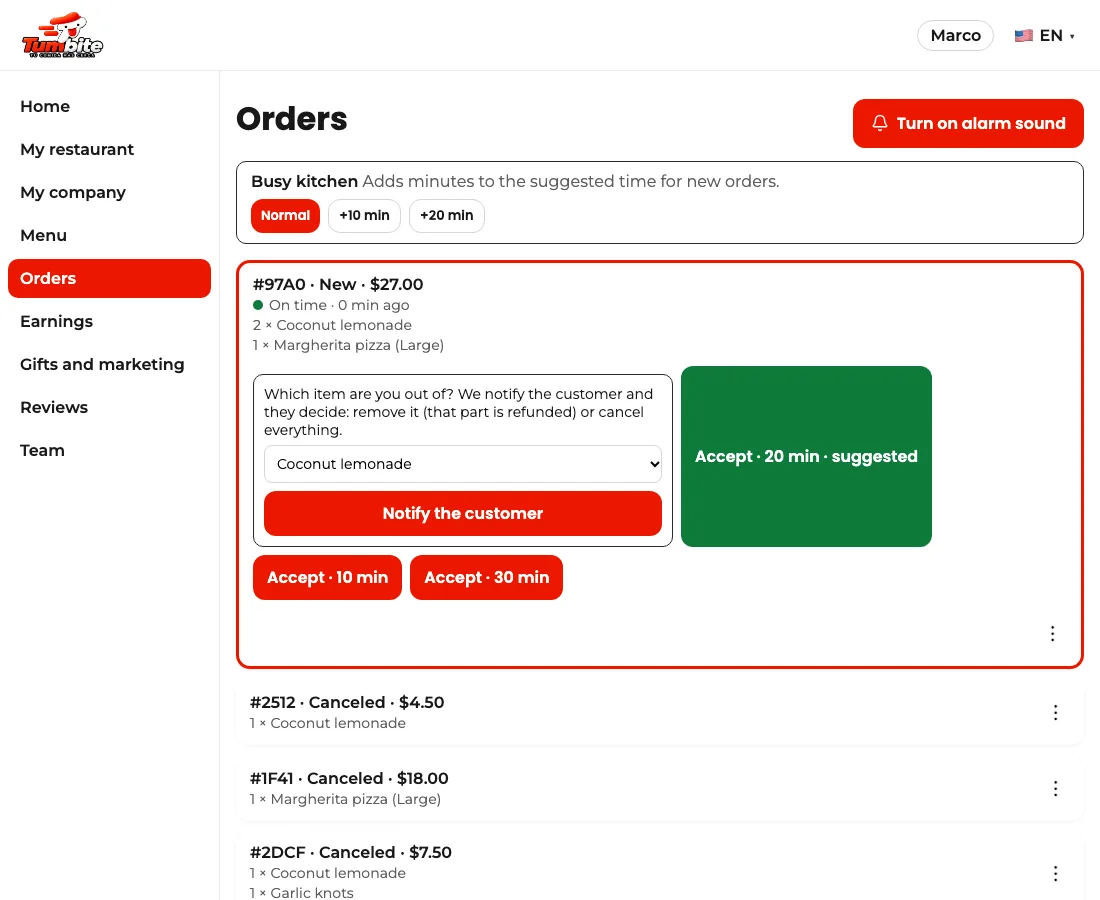Click Notify the customer button

pyautogui.click(x=463, y=513)
